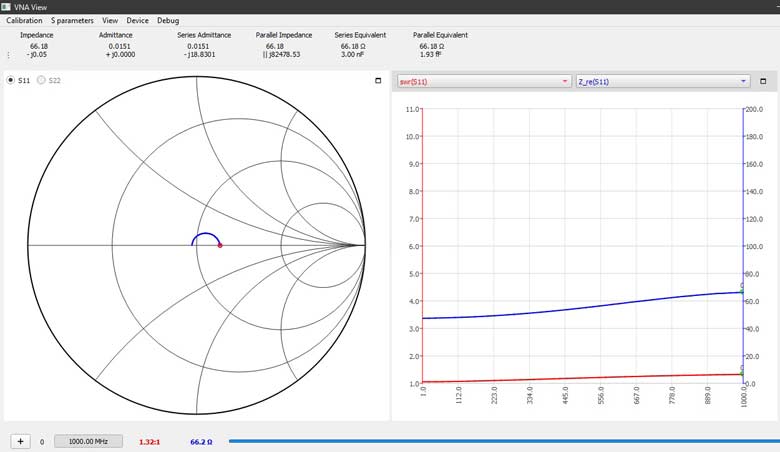Open the S parameters menu
Screen dimensions: 780x452
click(72, 20)
